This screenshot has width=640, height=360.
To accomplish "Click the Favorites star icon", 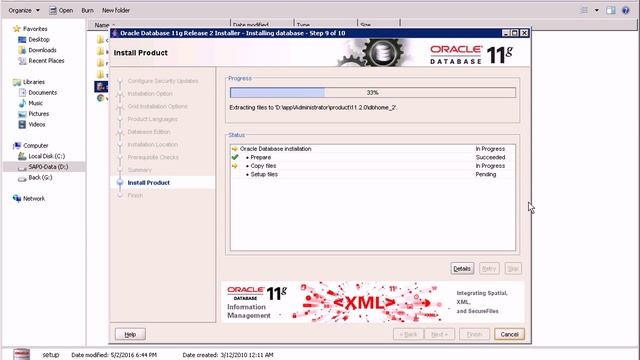I will tap(17, 29).
